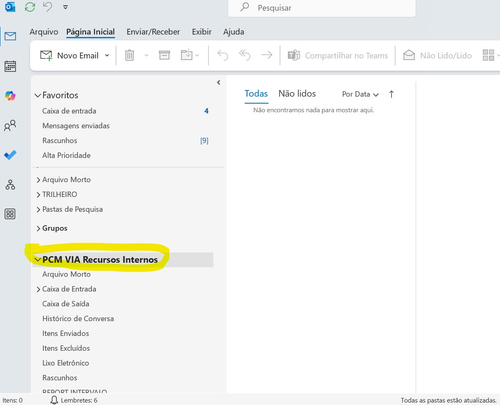Click the Undo arrow in quick access
This screenshot has height=405, width=500.
click(x=48, y=6)
